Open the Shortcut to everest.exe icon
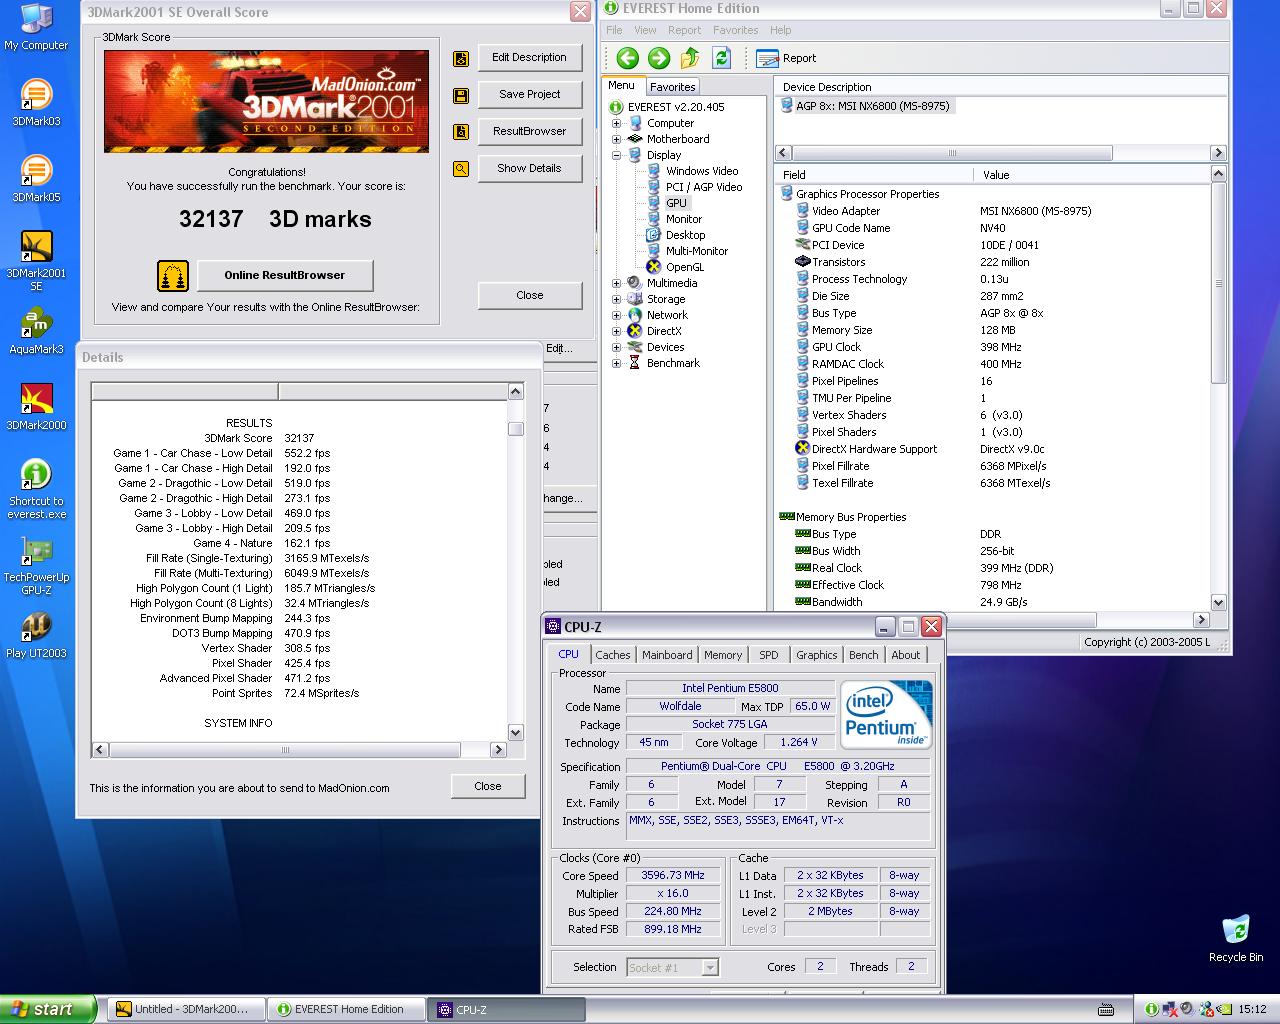The width and height of the screenshot is (1280, 1024). point(36,490)
